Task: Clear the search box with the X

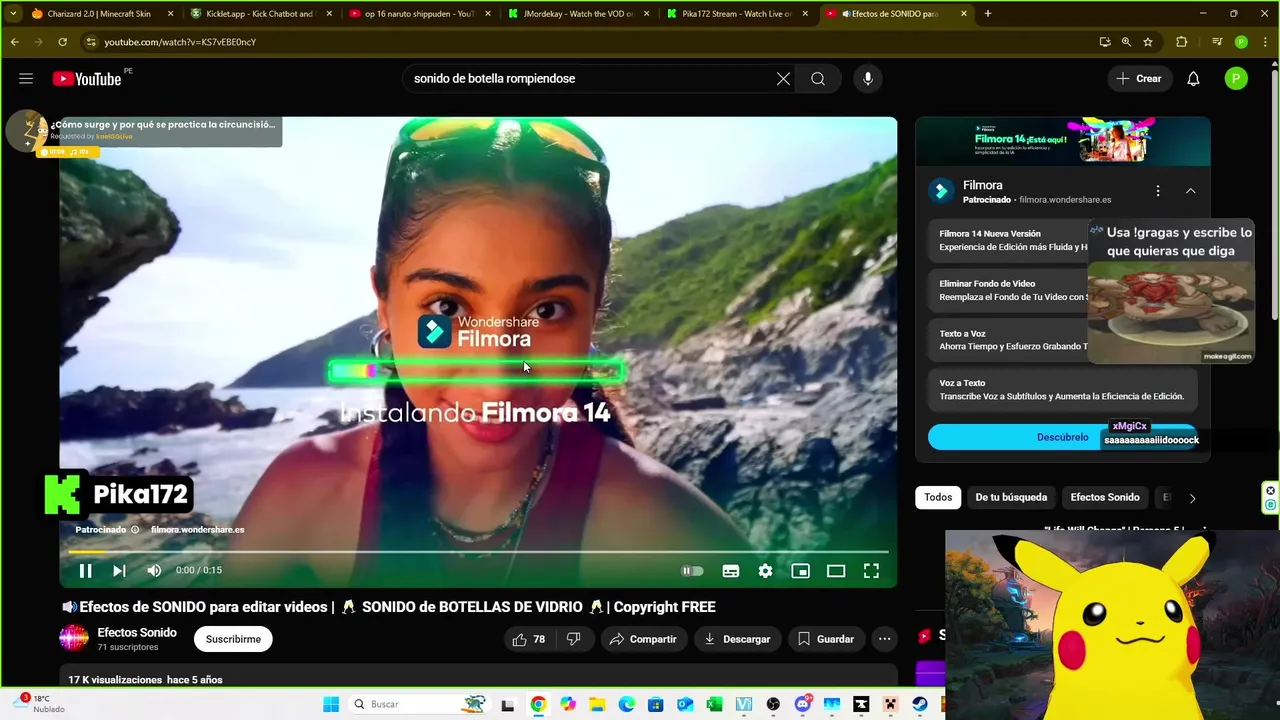Action: click(x=783, y=79)
